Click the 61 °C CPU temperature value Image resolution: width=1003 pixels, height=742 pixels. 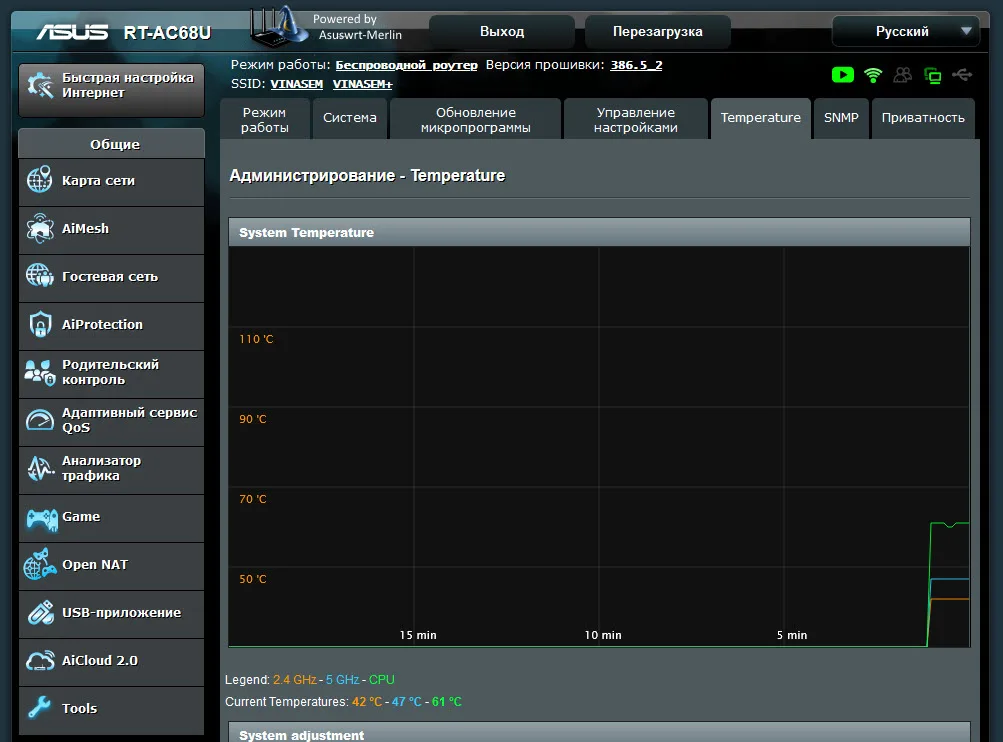point(446,702)
